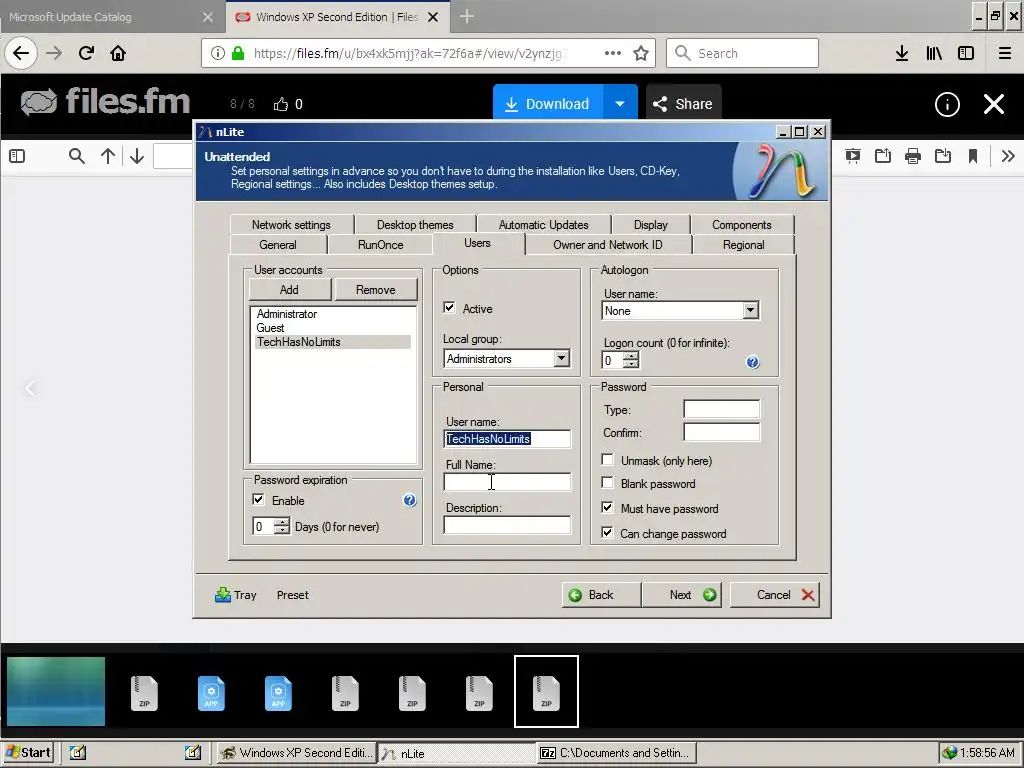This screenshot has height=768, width=1024.
Task: Click the viewer print icon
Action: click(x=913, y=156)
